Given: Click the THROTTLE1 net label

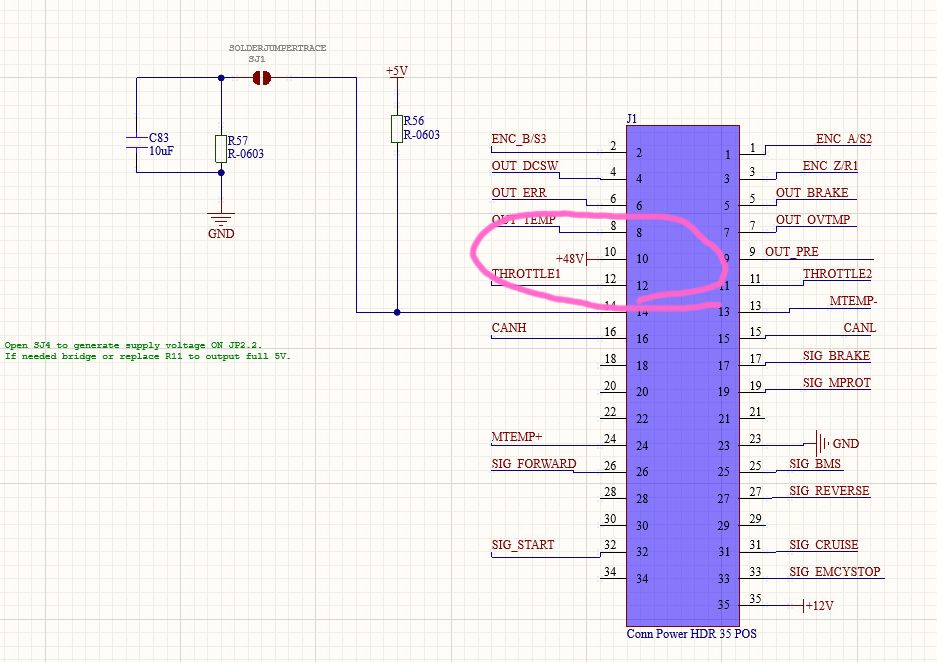Looking at the screenshot, I should [526, 273].
